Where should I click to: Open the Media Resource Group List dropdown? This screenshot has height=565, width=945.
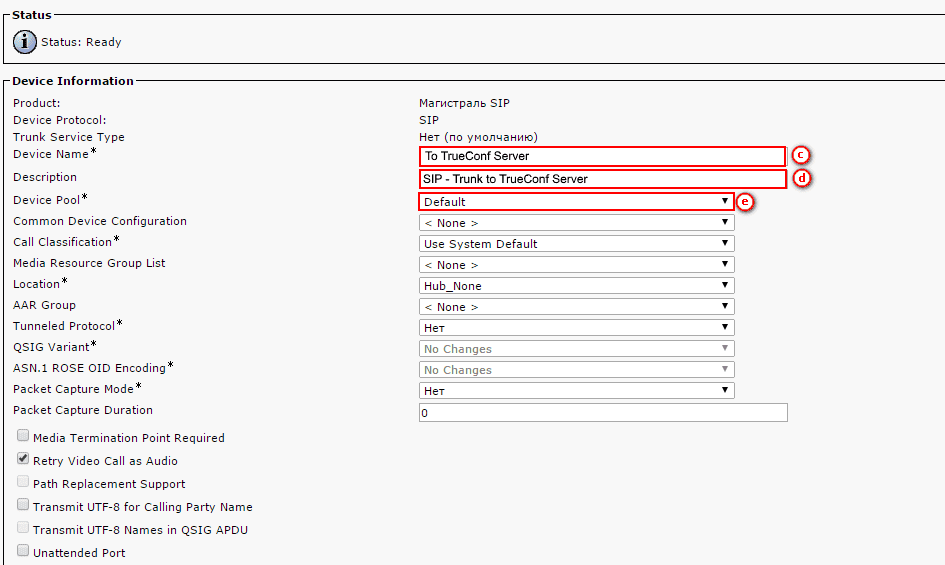click(x=577, y=265)
